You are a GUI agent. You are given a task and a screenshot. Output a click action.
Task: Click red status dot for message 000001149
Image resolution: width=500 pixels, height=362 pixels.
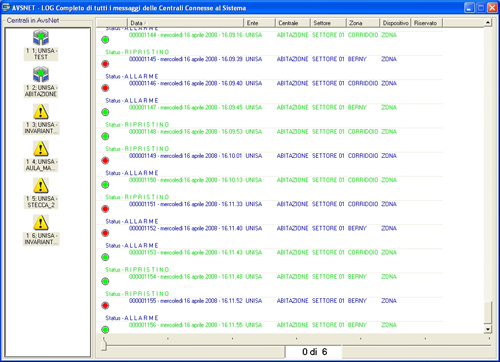coord(105,161)
